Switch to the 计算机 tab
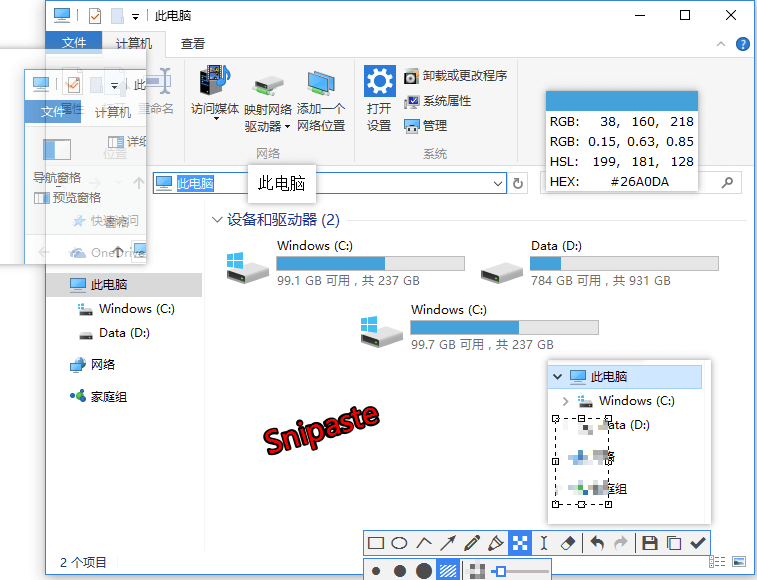The height and width of the screenshot is (580, 757). pos(134,43)
